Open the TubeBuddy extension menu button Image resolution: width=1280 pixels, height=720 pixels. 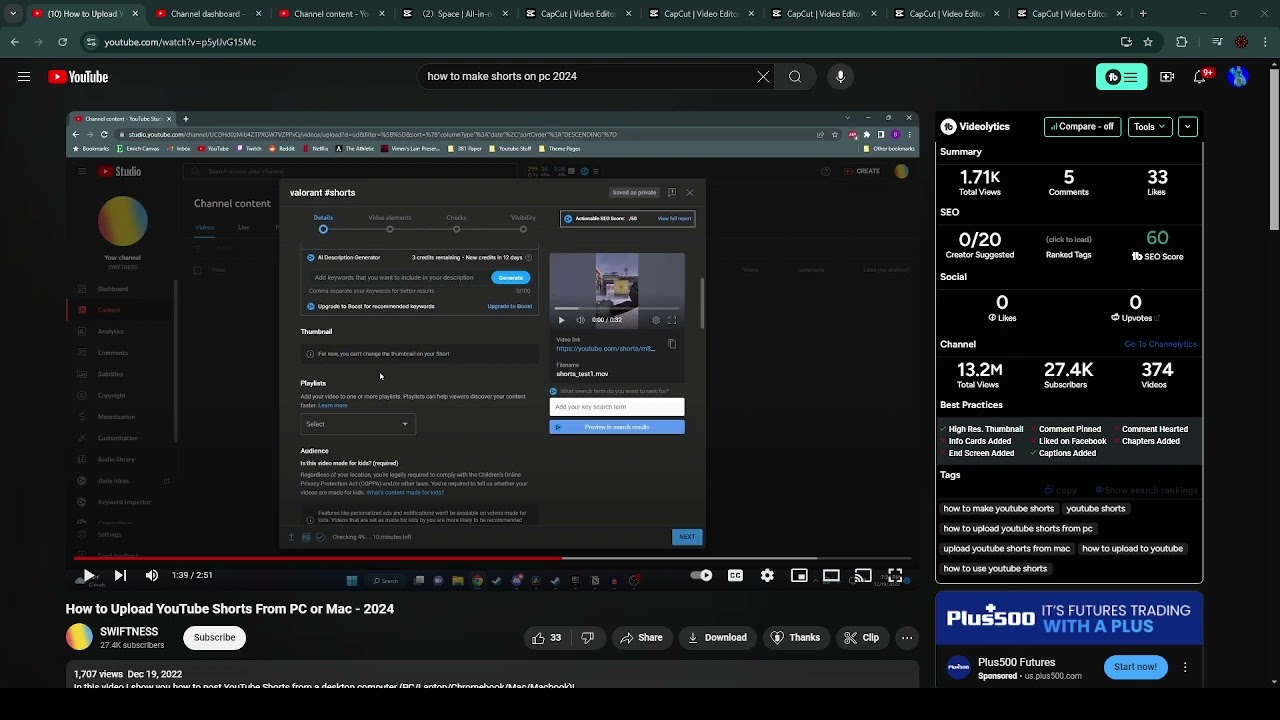tap(1122, 77)
